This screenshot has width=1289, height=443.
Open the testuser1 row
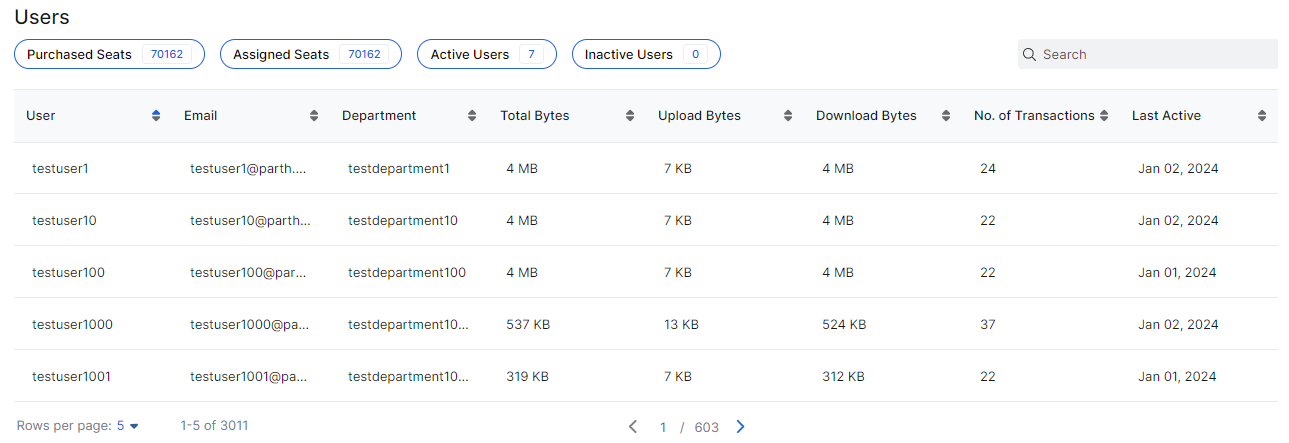pos(646,168)
